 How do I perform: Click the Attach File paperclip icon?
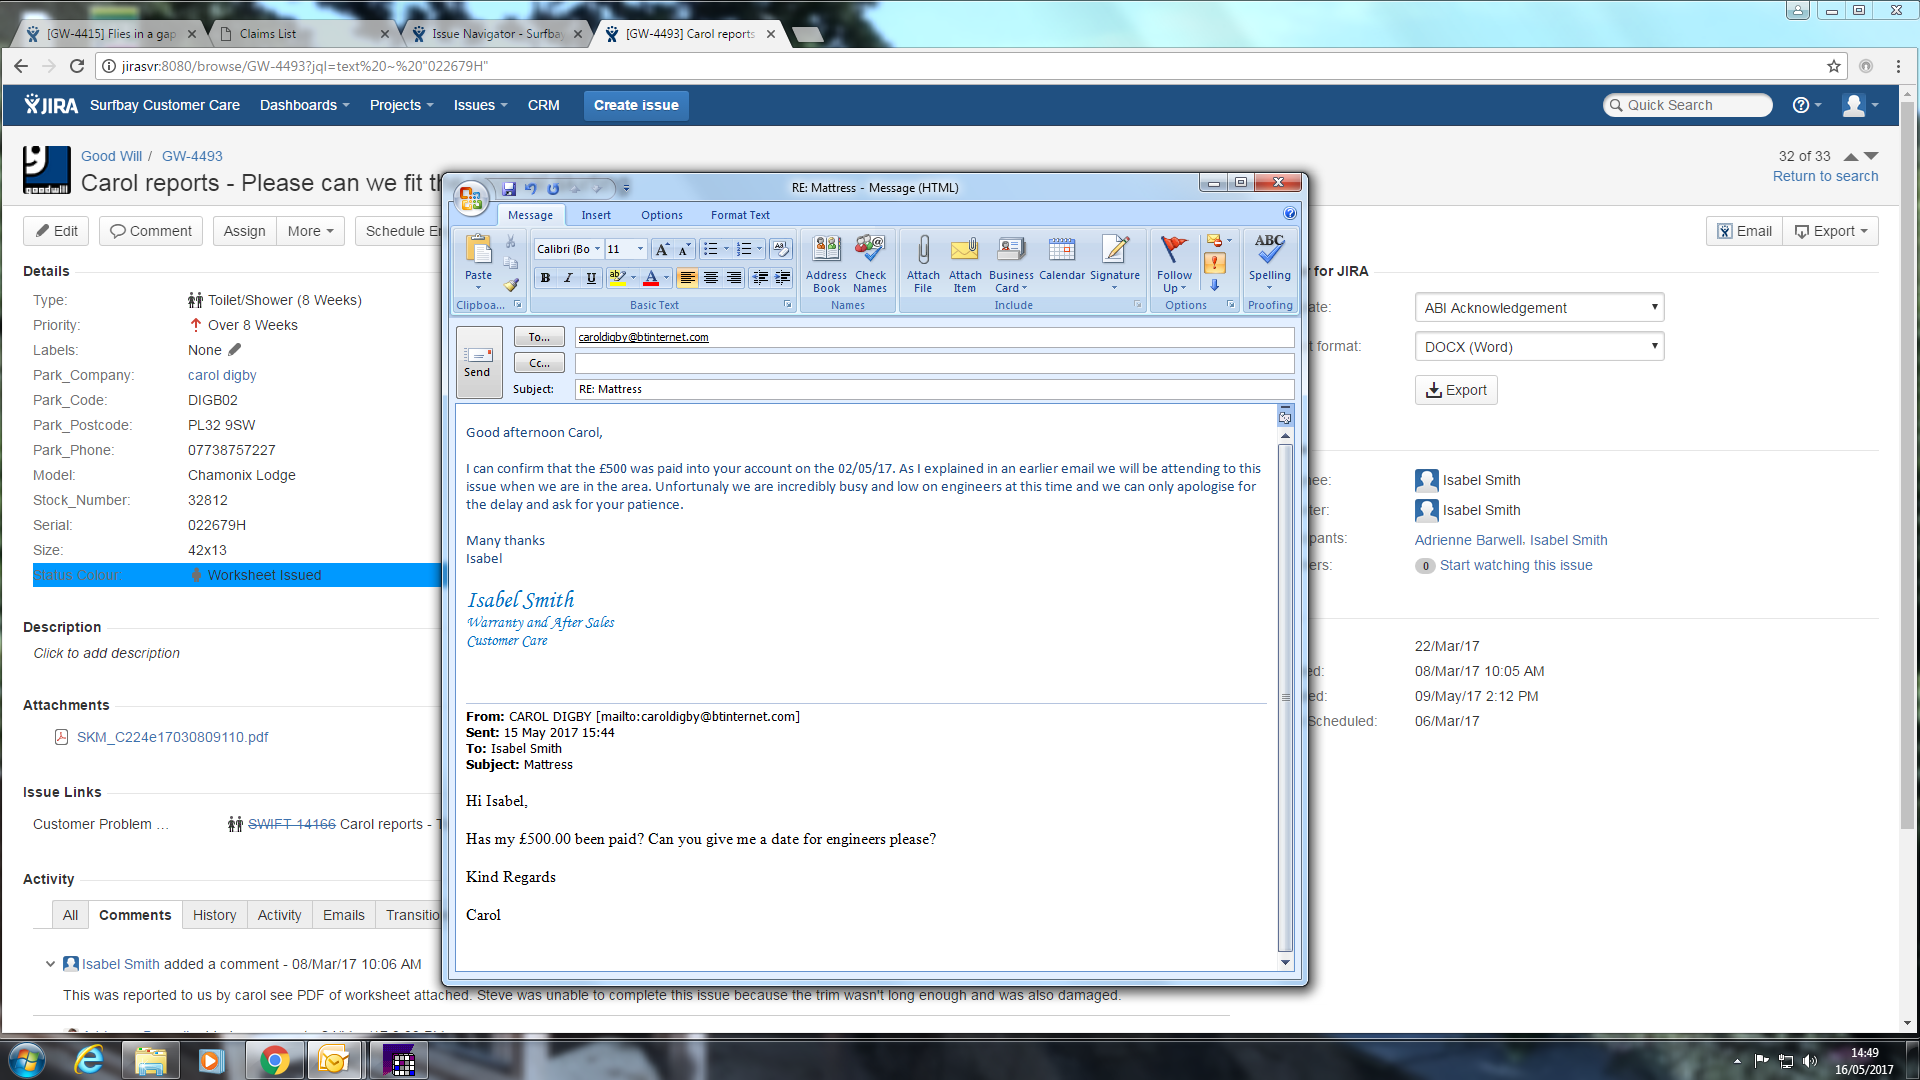[922, 262]
